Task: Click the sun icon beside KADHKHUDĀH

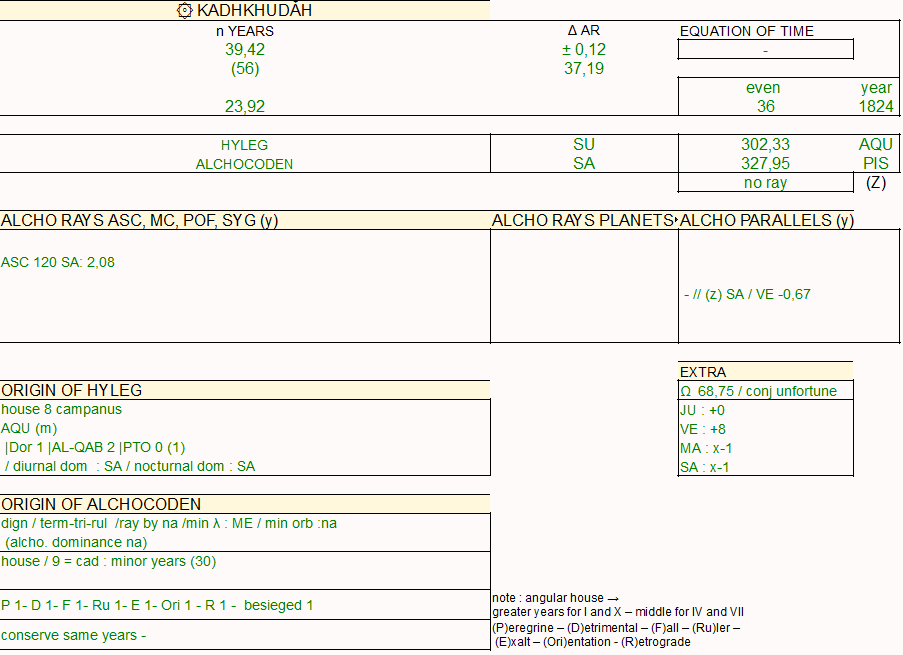Action: coord(184,10)
